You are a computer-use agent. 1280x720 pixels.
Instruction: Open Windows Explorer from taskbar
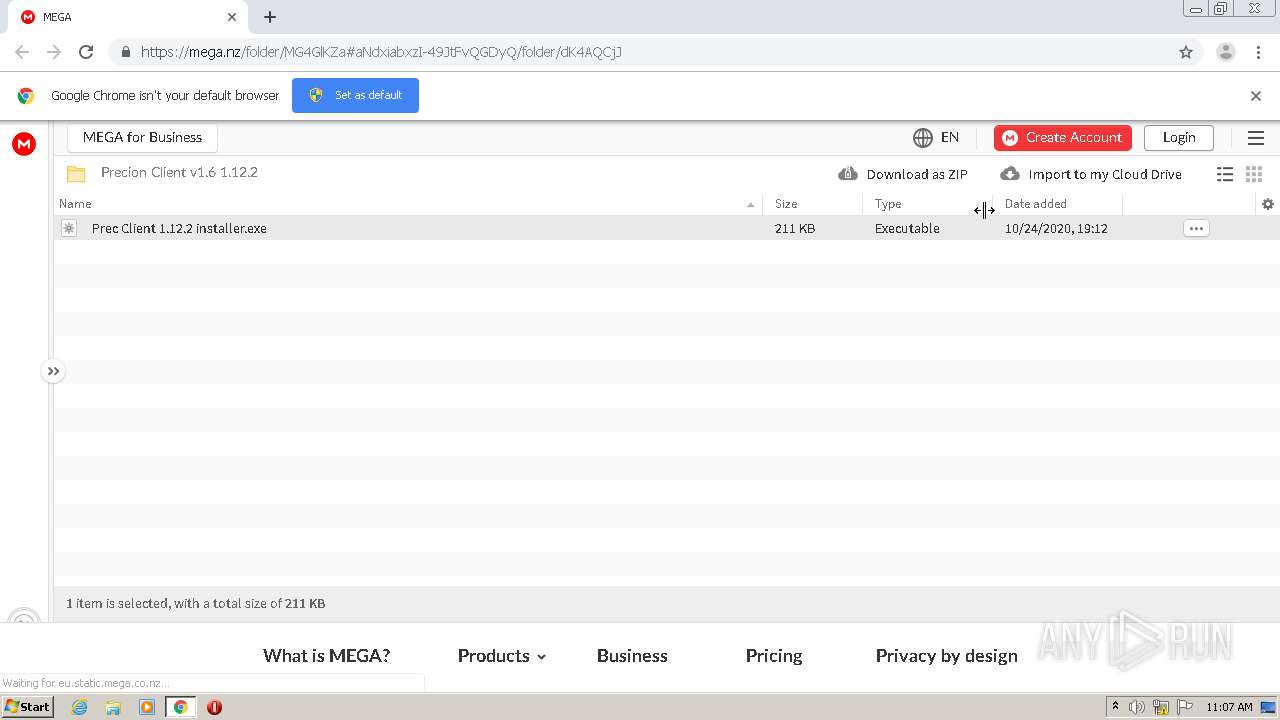click(x=113, y=707)
